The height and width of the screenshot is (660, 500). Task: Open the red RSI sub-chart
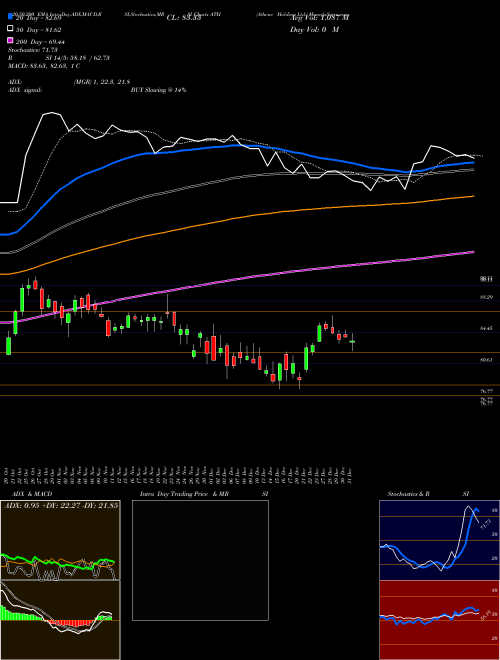(439, 620)
